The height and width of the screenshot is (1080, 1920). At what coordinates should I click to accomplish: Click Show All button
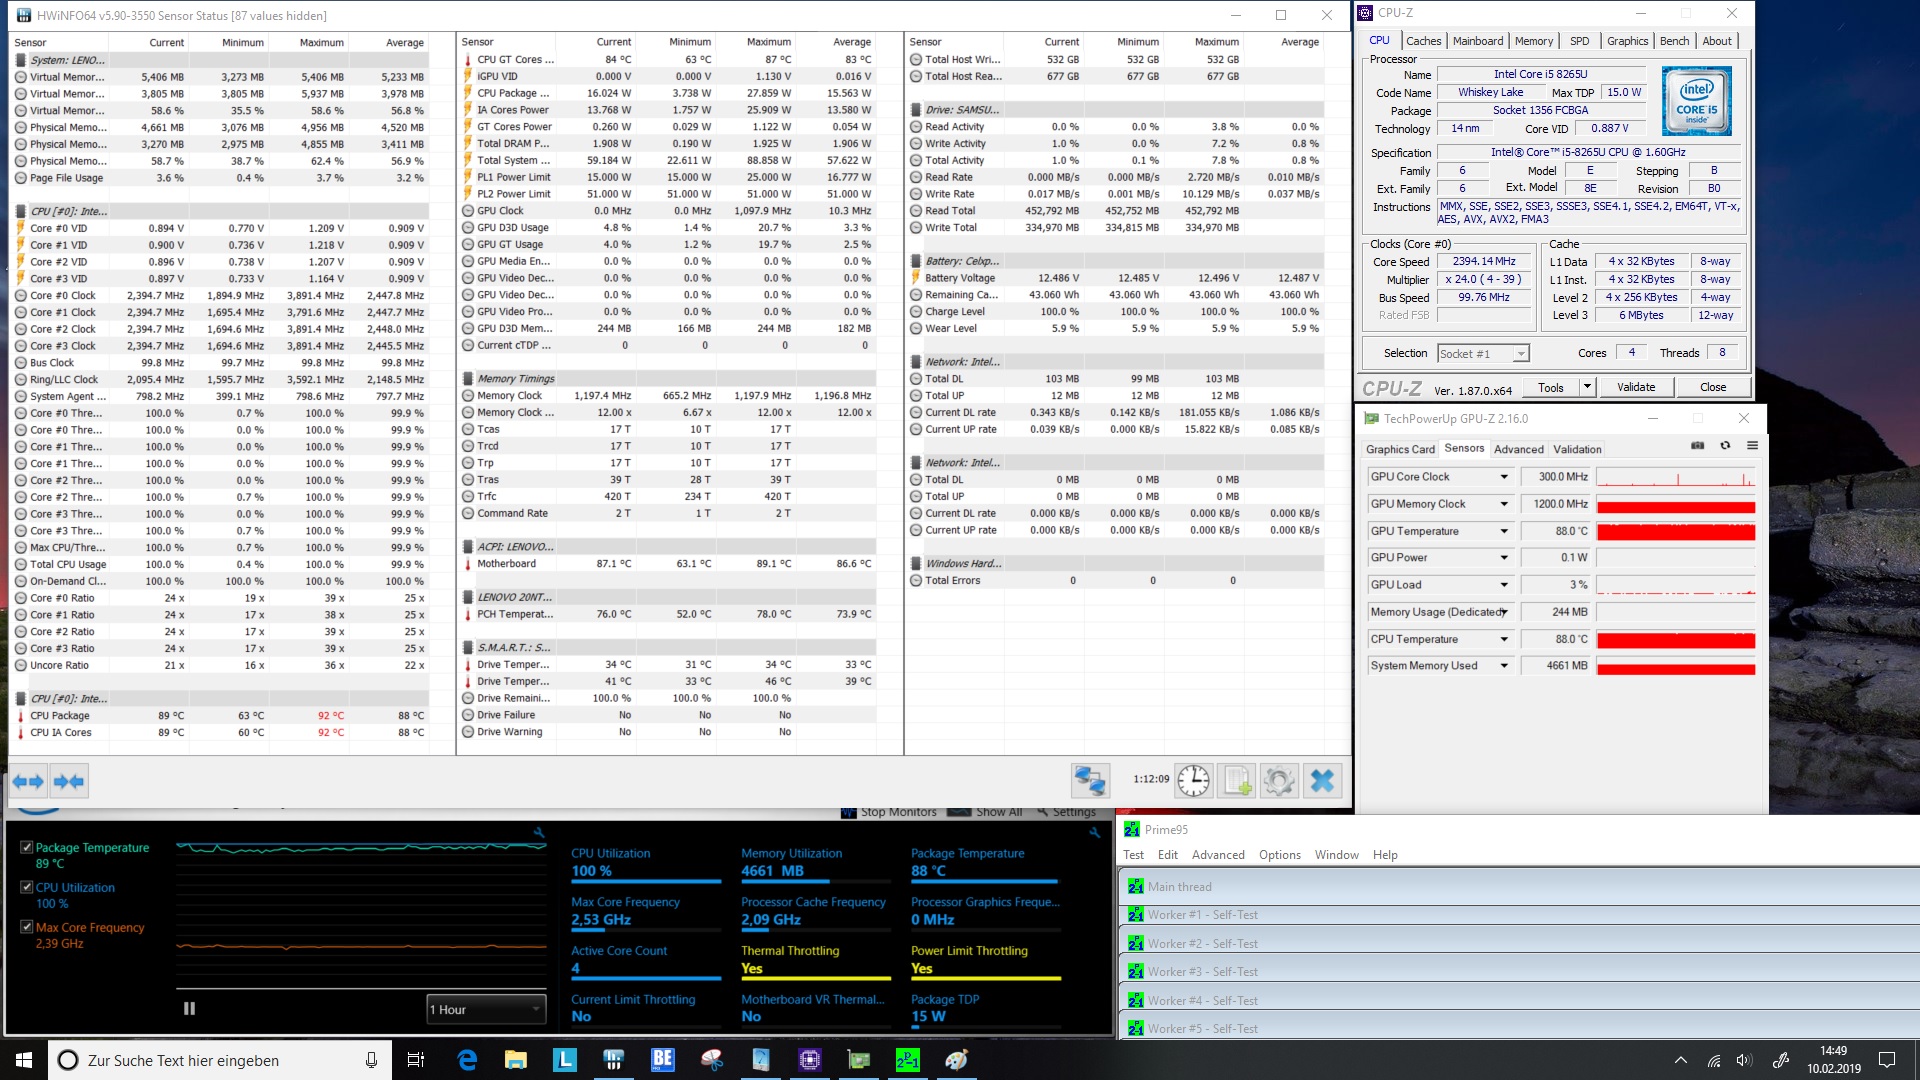(x=985, y=812)
